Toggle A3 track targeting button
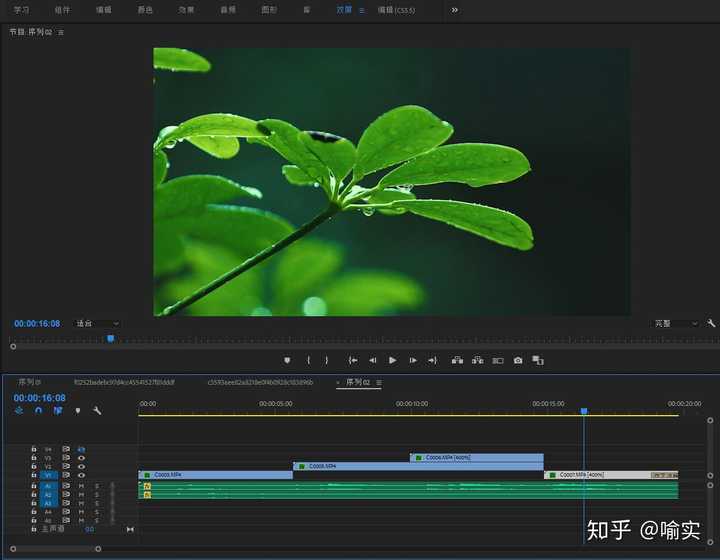This screenshot has width=720, height=560. 49,503
